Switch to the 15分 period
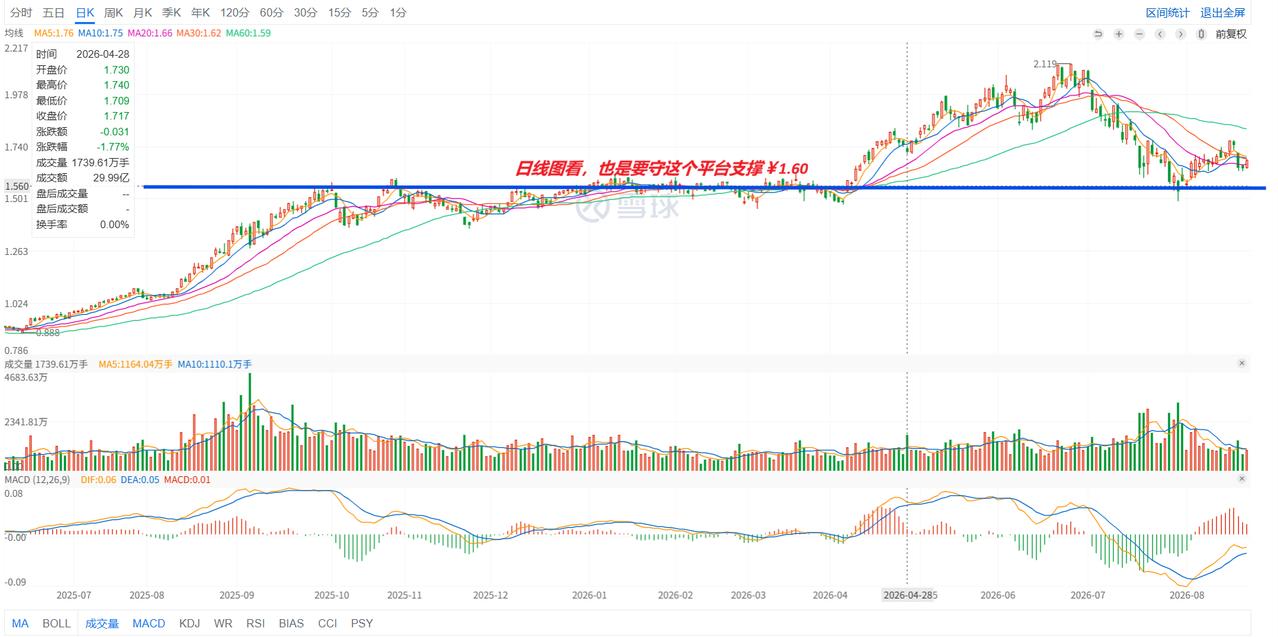 [340, 13]
